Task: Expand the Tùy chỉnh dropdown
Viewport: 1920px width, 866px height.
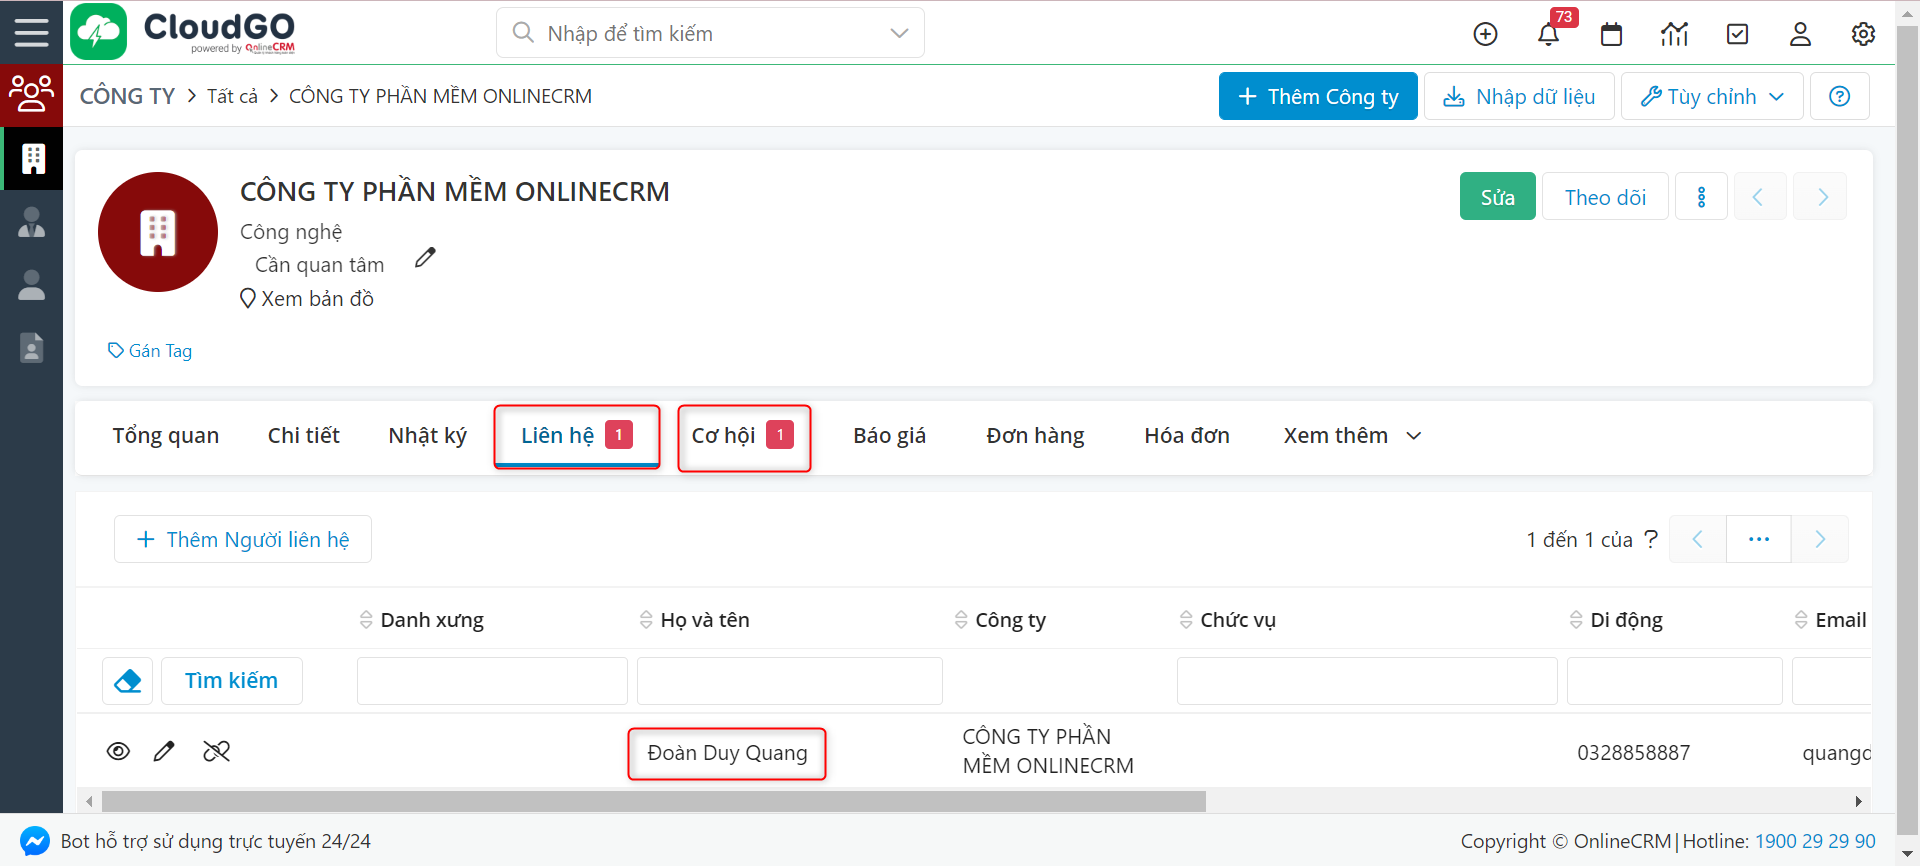Action: pyautogui.click(x=1711, y=97)
